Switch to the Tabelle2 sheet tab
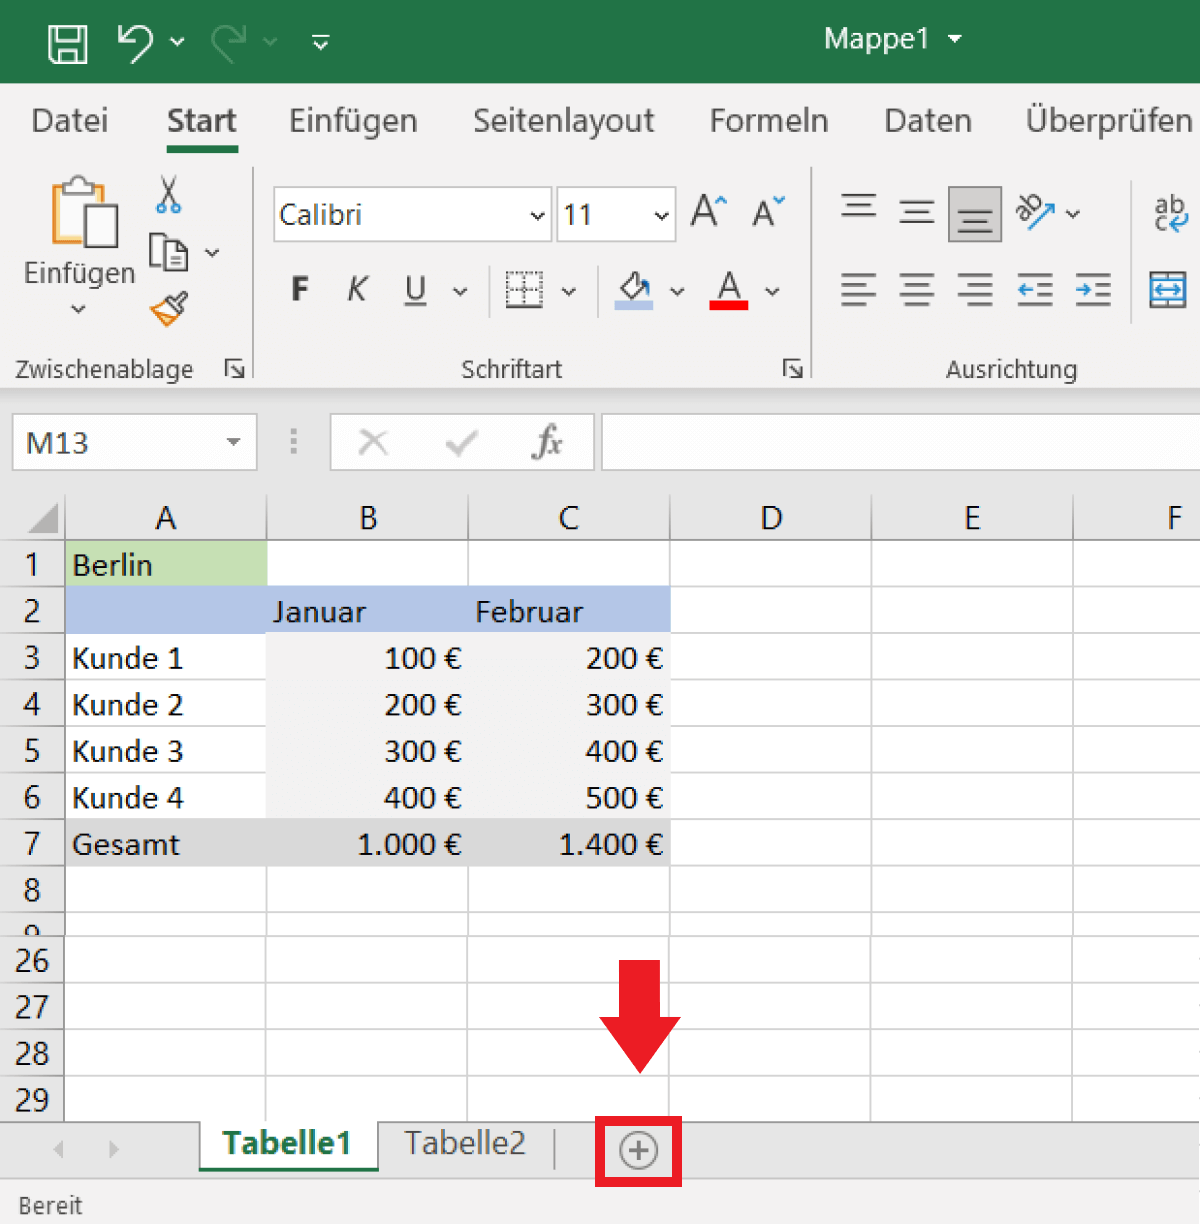Image resolution: width=1200 pixels, height=1224 pixels. (x=465, y=1143)
